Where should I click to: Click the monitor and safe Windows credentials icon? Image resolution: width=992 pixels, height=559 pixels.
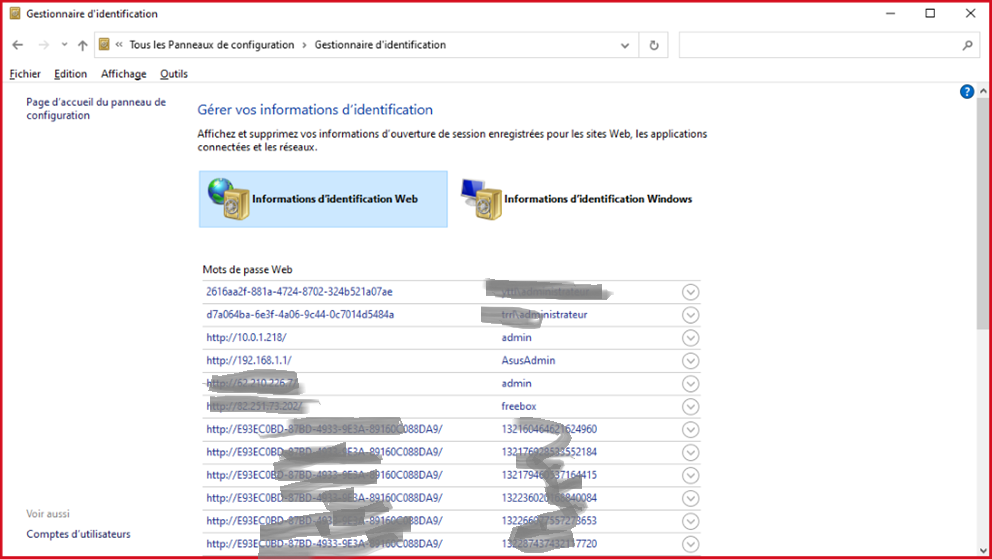481,199
